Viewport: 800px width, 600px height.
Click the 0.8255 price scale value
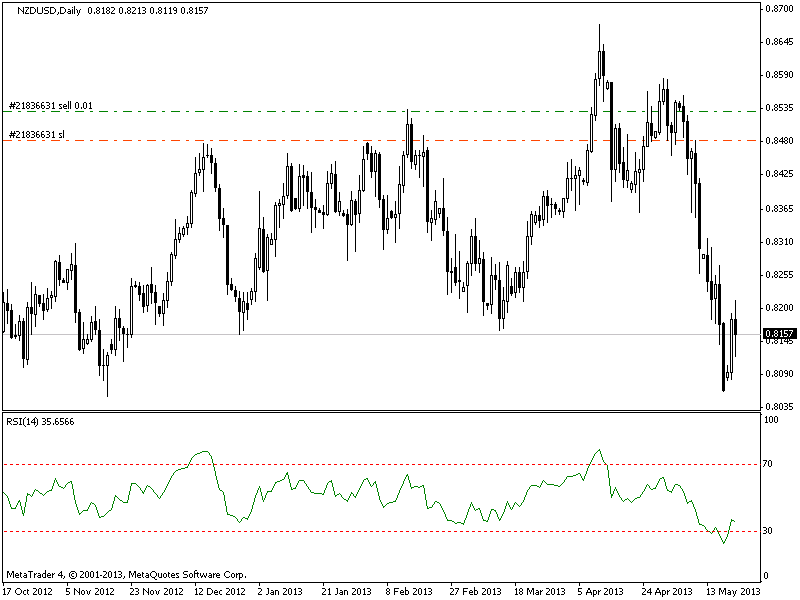coord(780,275)
